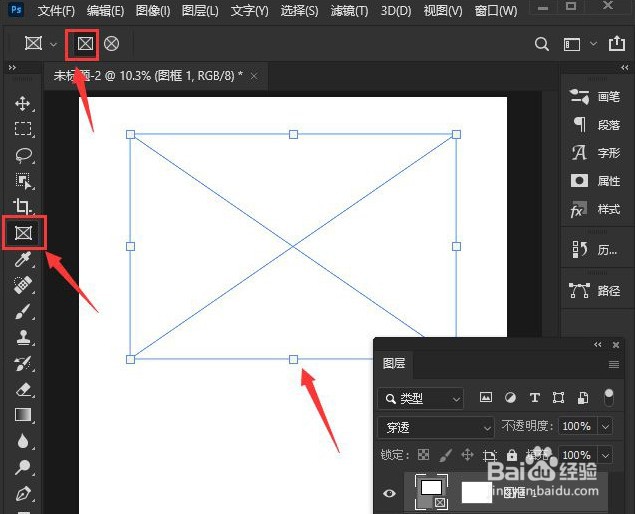Image resolution: width=635 pixels, height=514 pixels.
Task: Choose elliptical frame option in options bar
Action: [x=111, y=43]
